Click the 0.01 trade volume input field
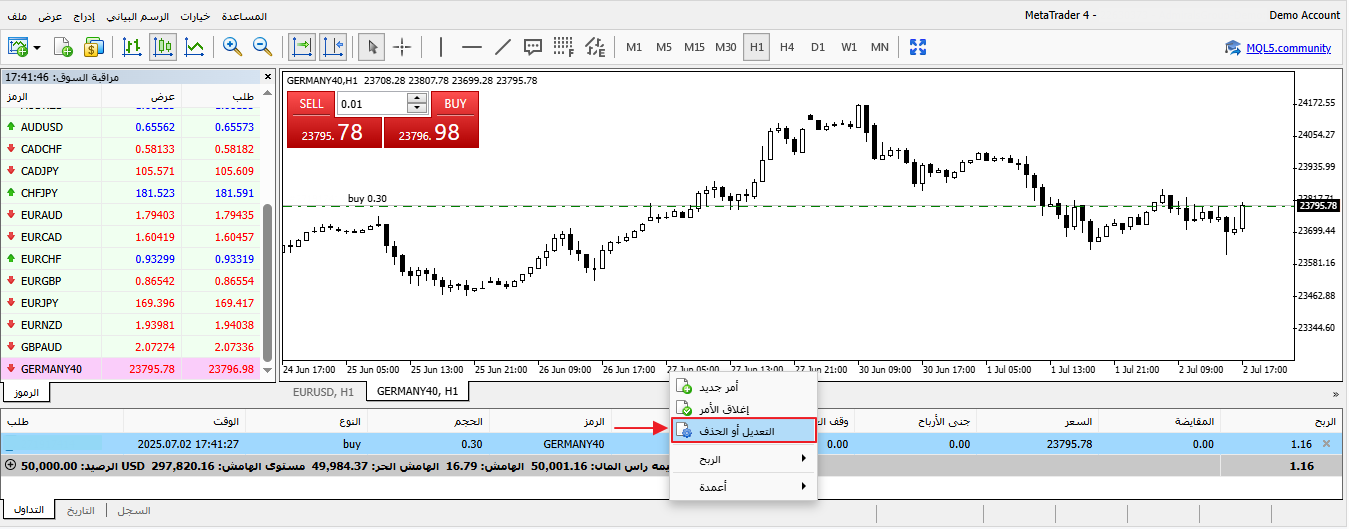1349x529 pixels. click(x=372, y=103)
